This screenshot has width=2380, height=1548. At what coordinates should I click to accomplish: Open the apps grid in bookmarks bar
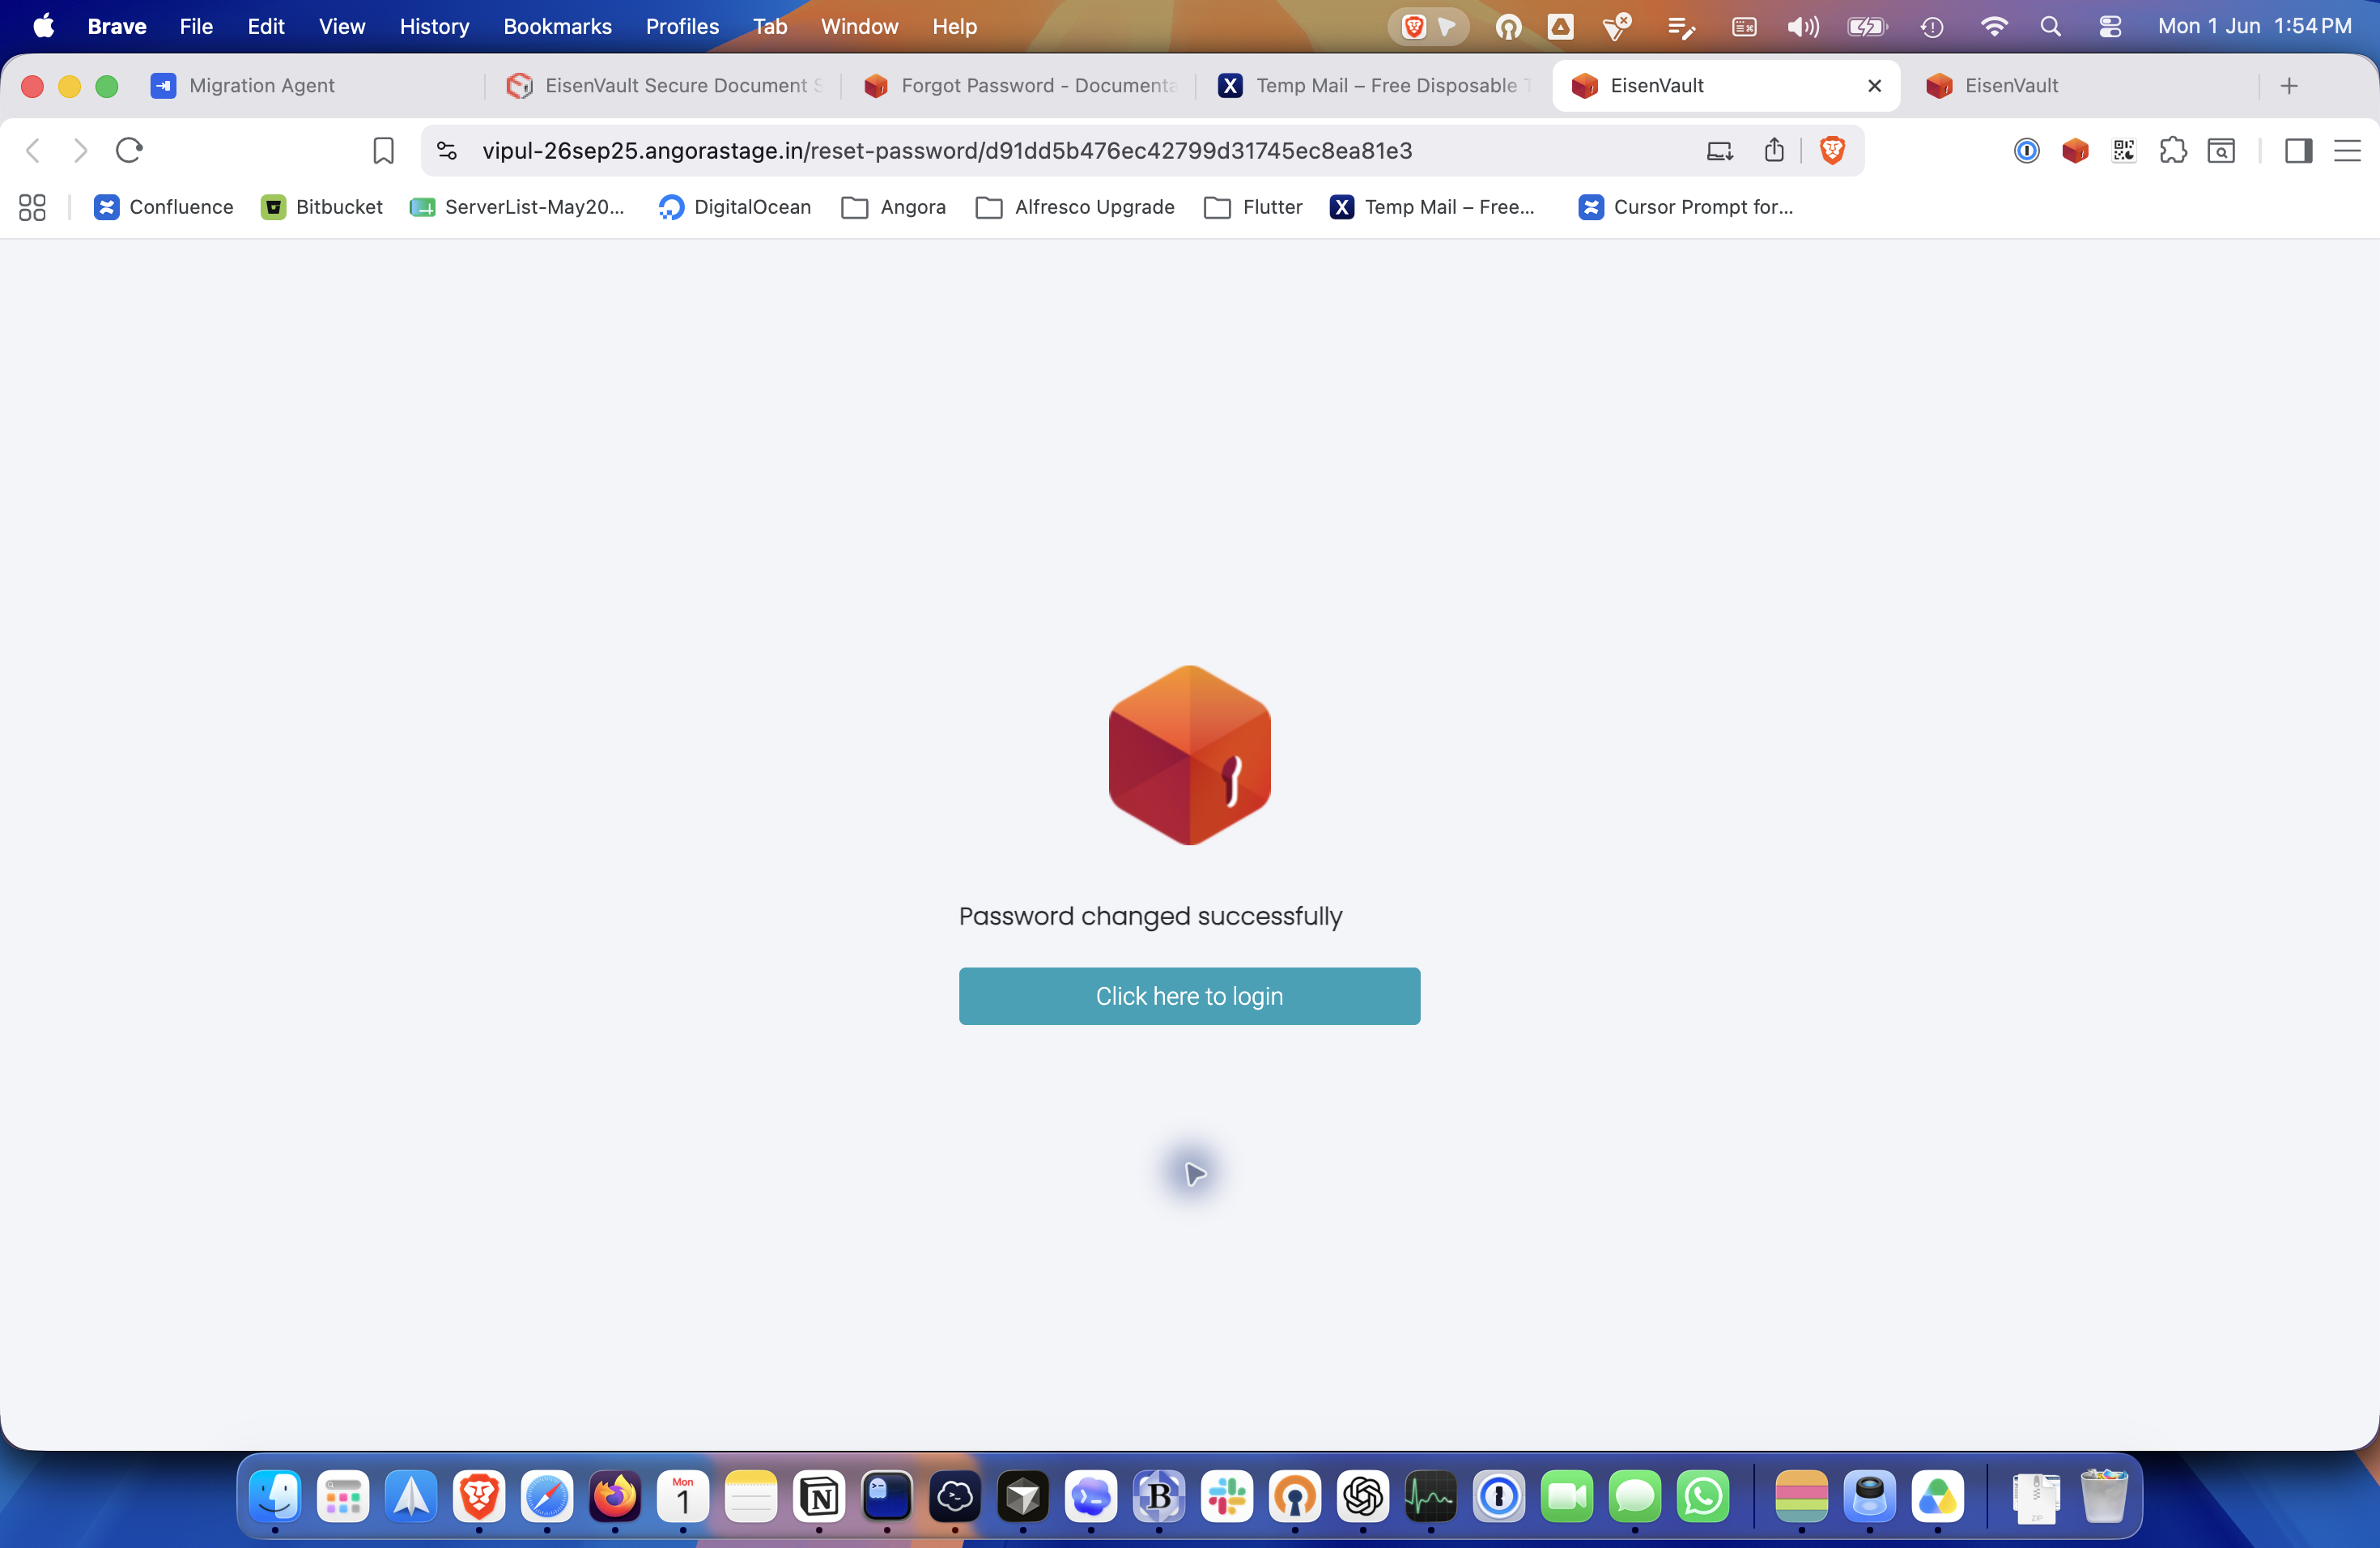pyautogui.click(x=32, y=207)
